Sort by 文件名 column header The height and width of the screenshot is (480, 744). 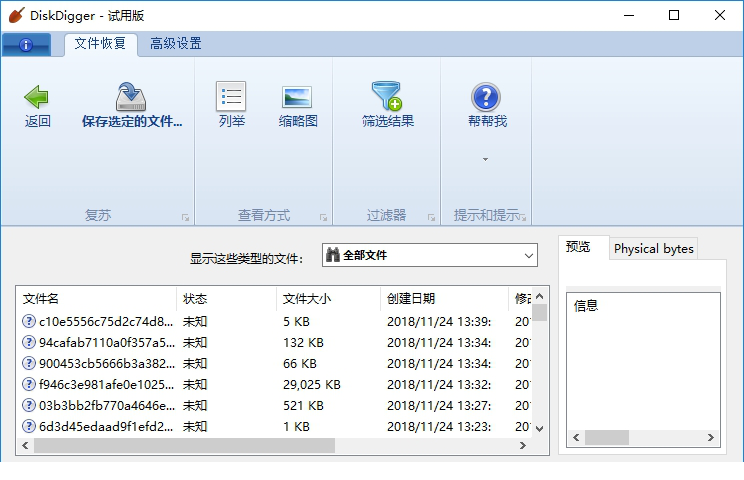pos(96,299)
